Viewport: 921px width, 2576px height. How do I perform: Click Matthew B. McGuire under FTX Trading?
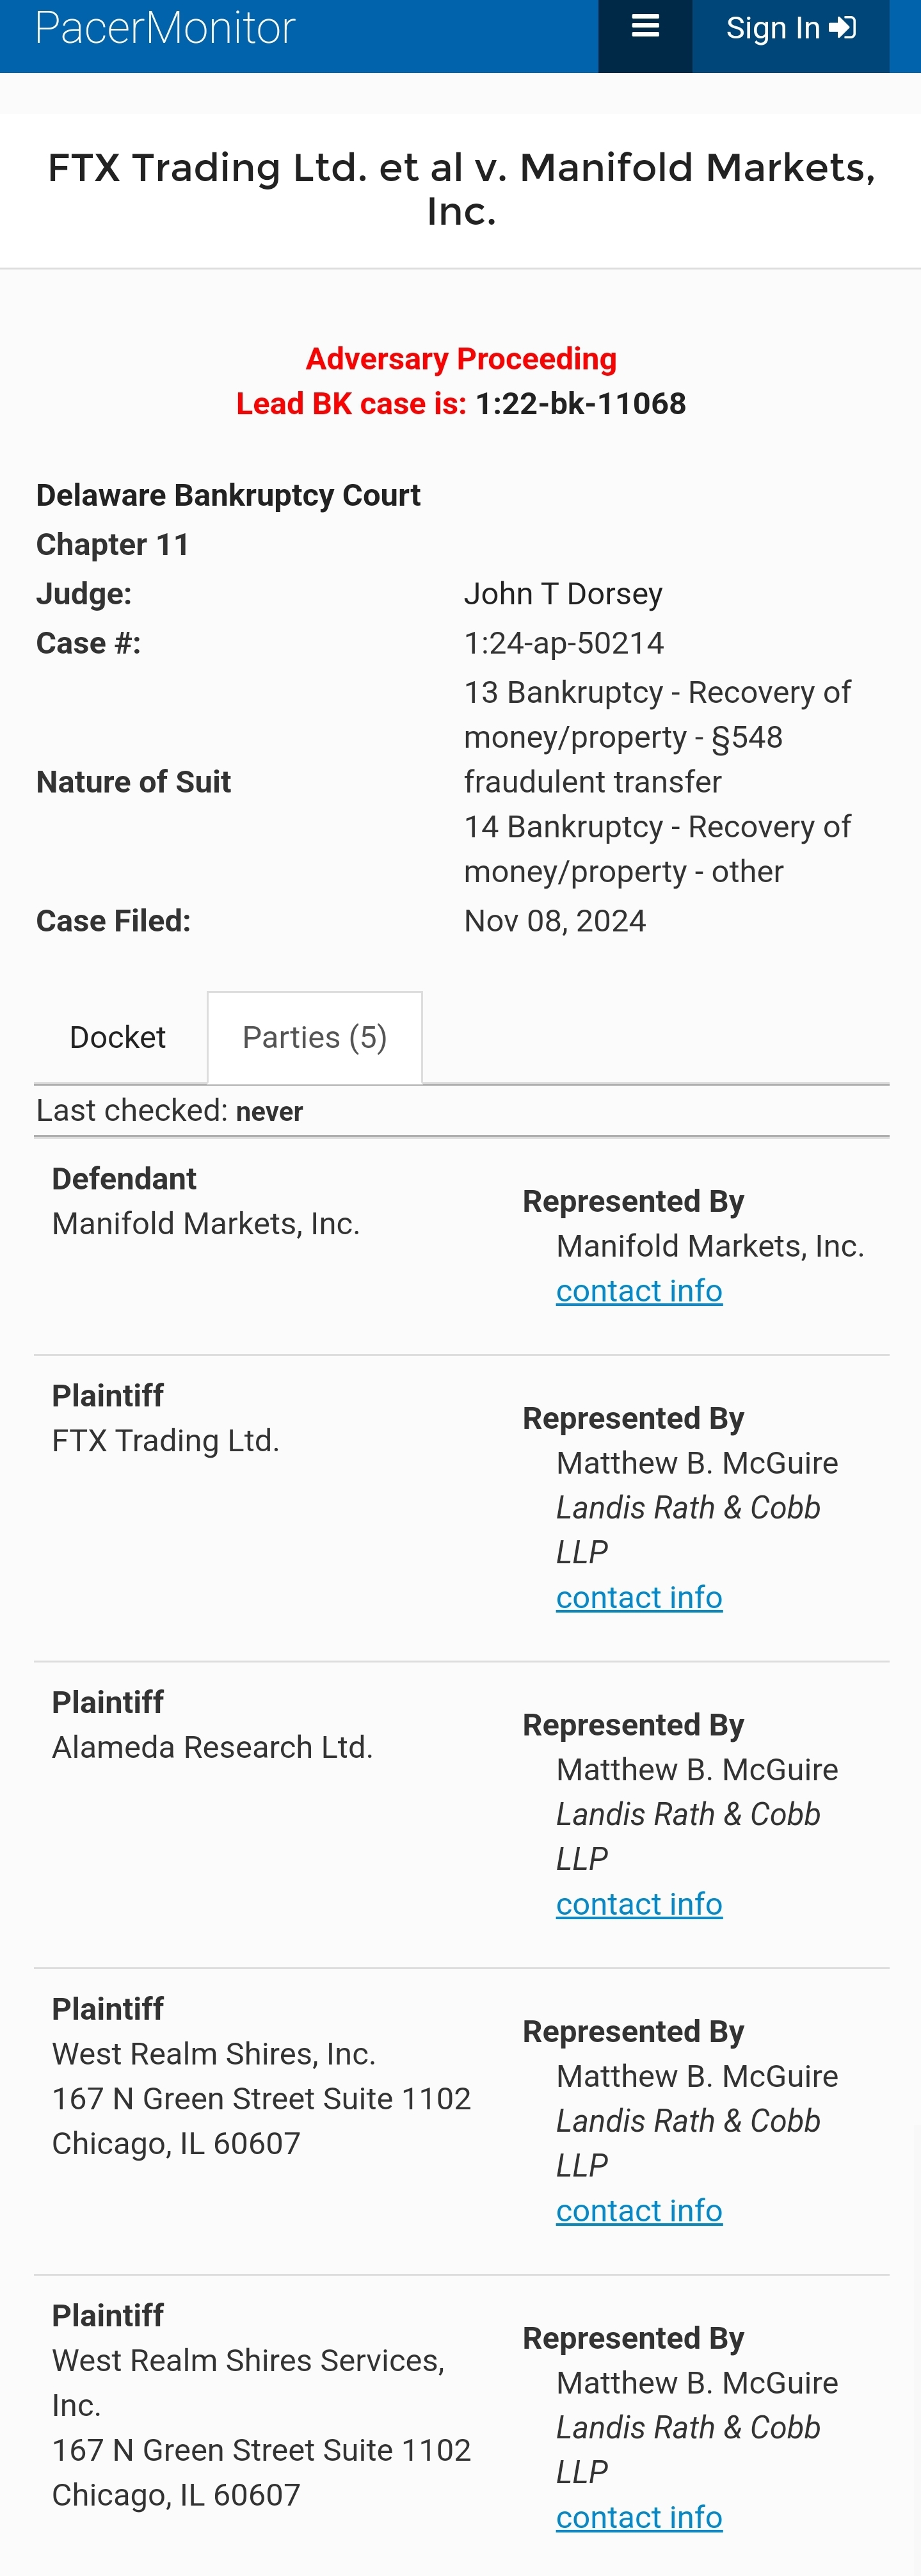coord(697,1463)
